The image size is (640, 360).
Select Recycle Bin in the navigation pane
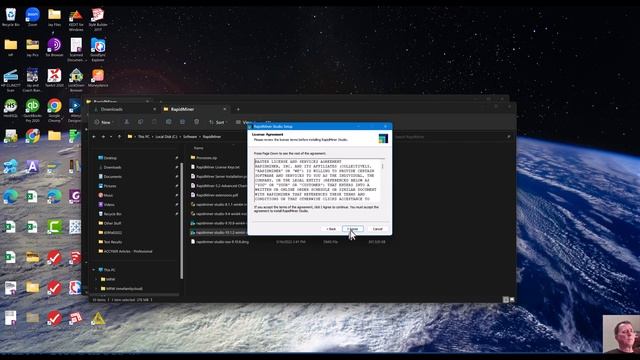[x=112, y=214]
